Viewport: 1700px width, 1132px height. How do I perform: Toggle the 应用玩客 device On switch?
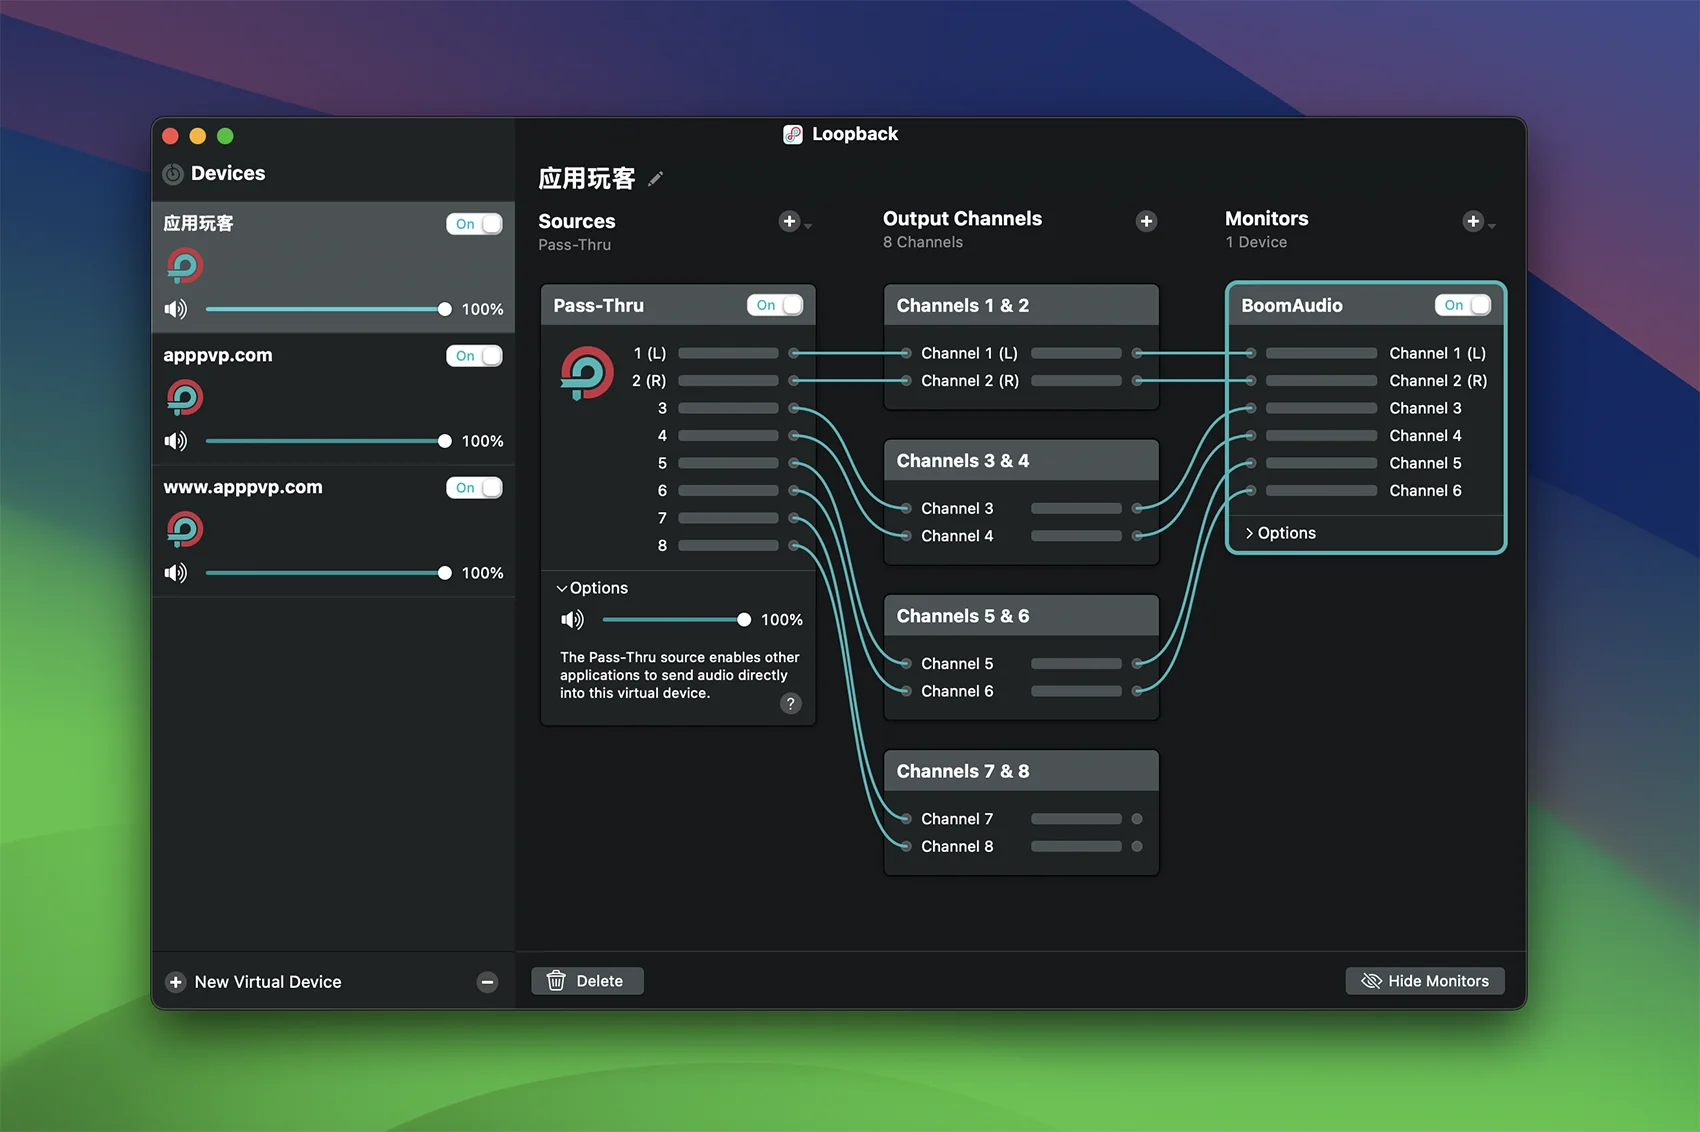(x=474, y=224)
